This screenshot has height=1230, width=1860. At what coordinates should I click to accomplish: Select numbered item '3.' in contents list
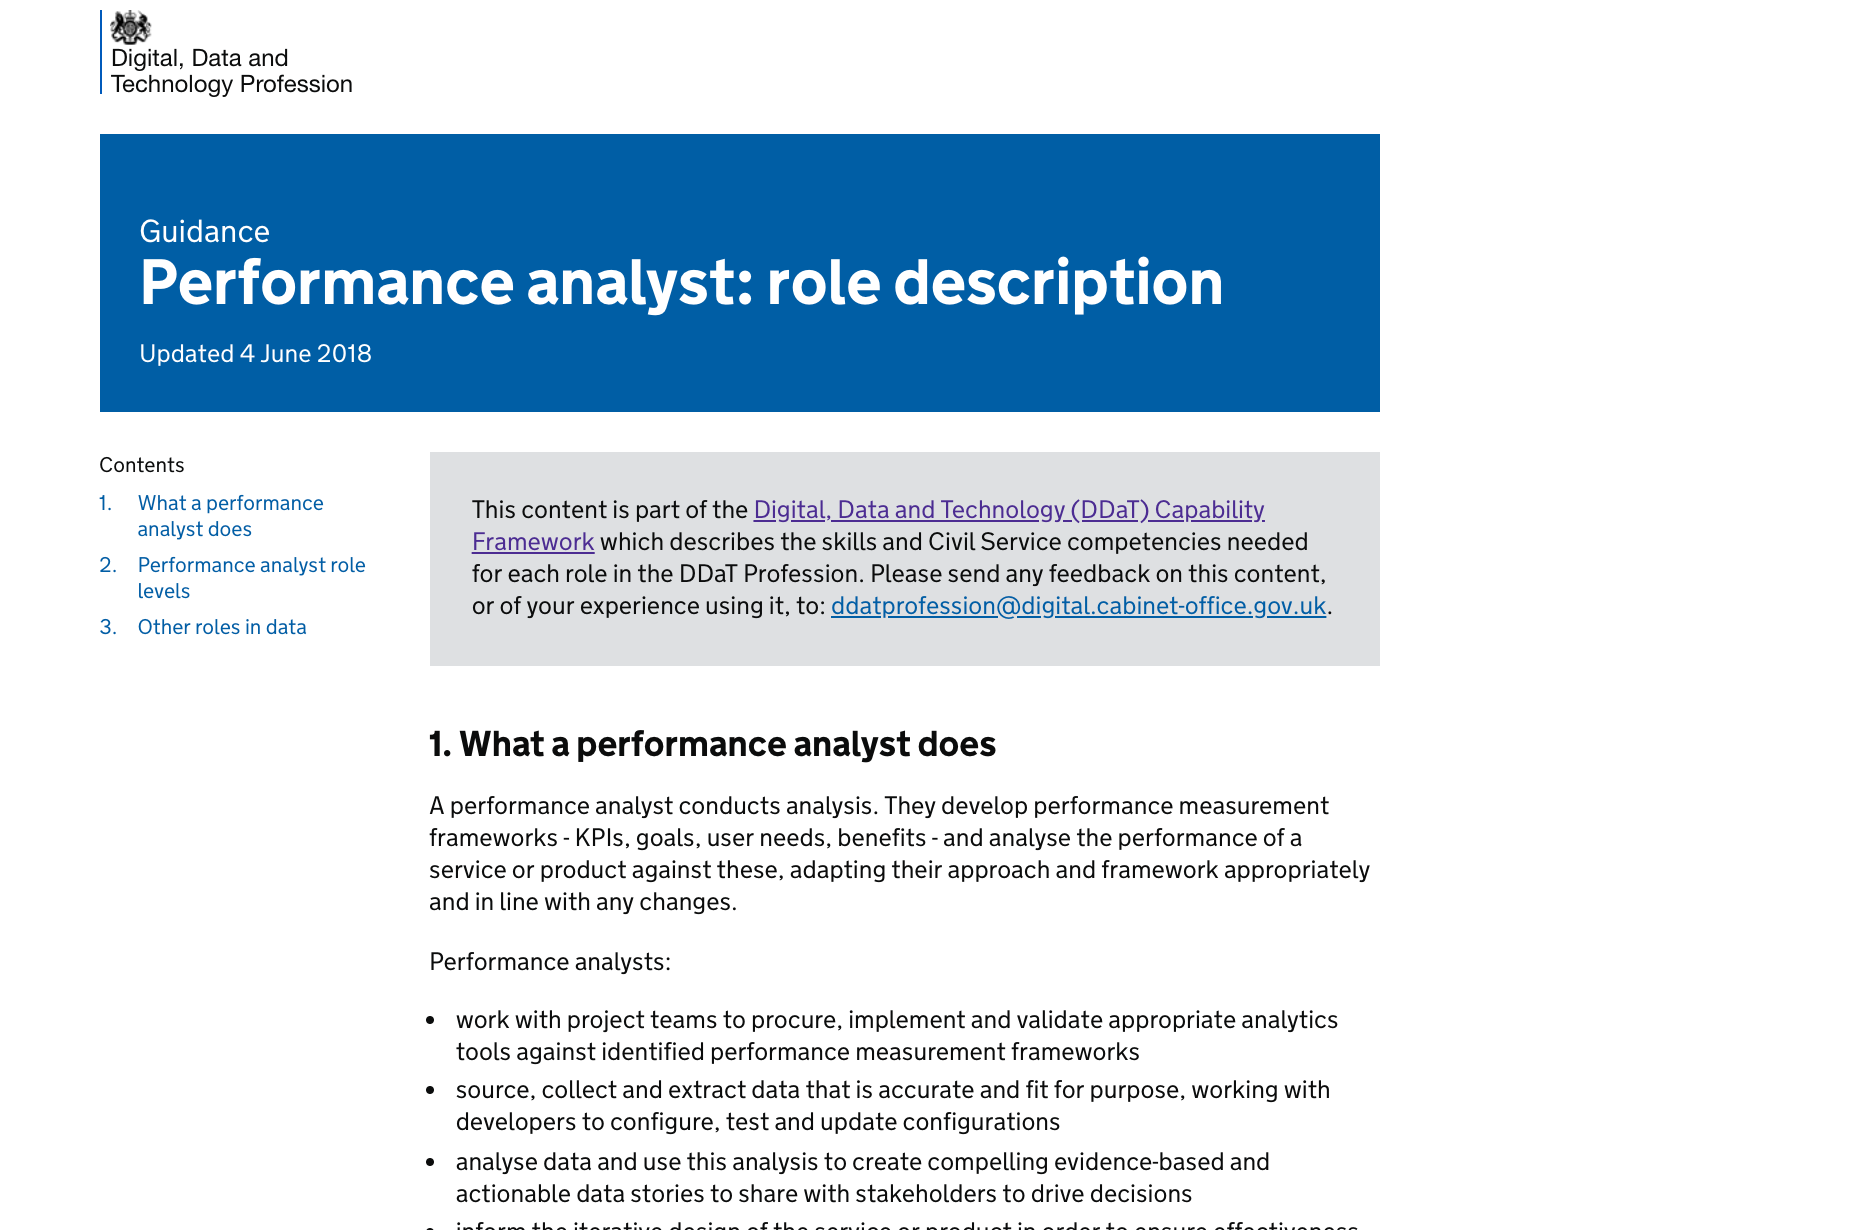(105, 627)
